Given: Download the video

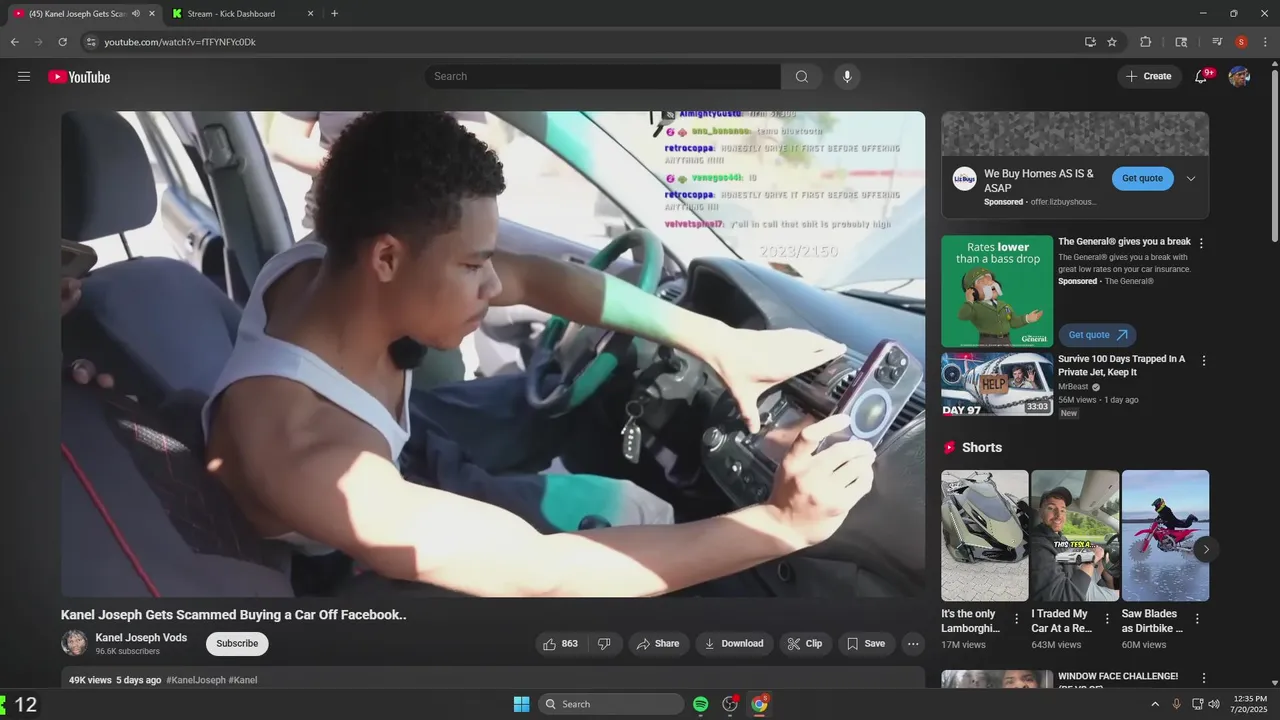Looking at the screenshot, I should pos(734,644).
